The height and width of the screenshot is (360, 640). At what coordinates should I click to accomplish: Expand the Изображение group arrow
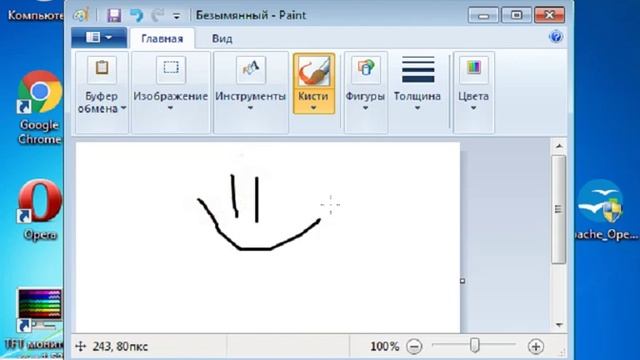point(170,108)
